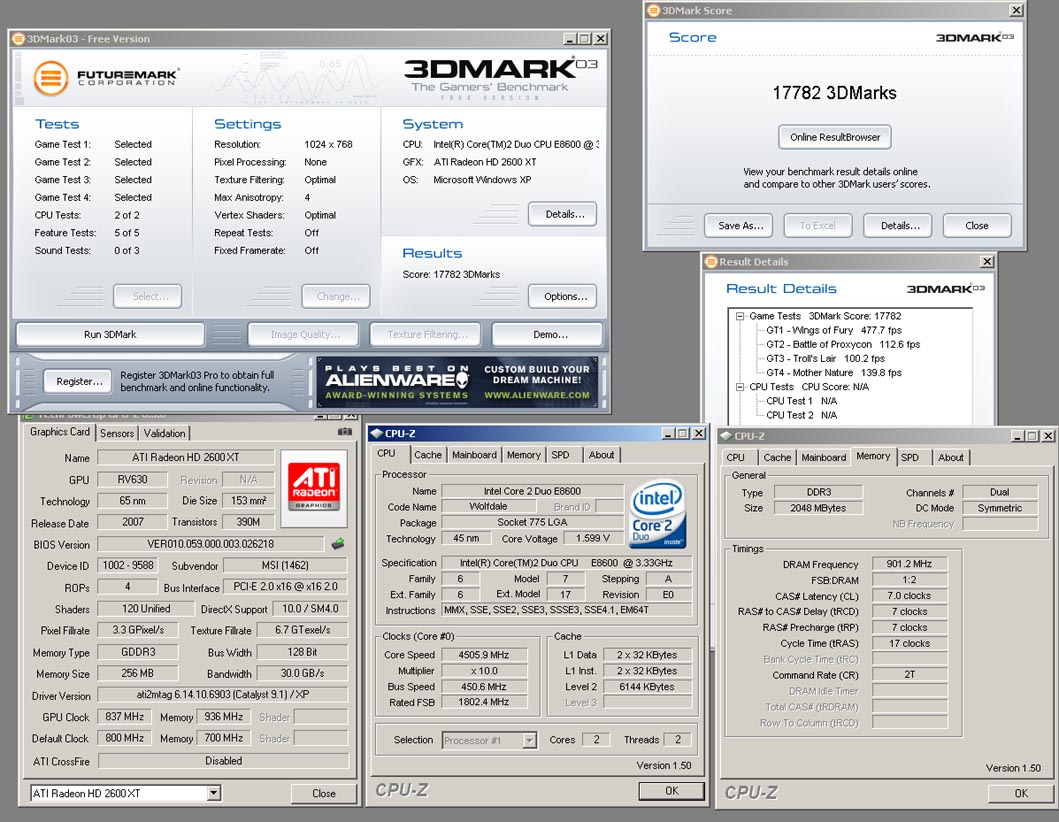The image size is (1059, 822).
Task: Switch to Sensors tab in GPU-Z
Action: (117, 433)
